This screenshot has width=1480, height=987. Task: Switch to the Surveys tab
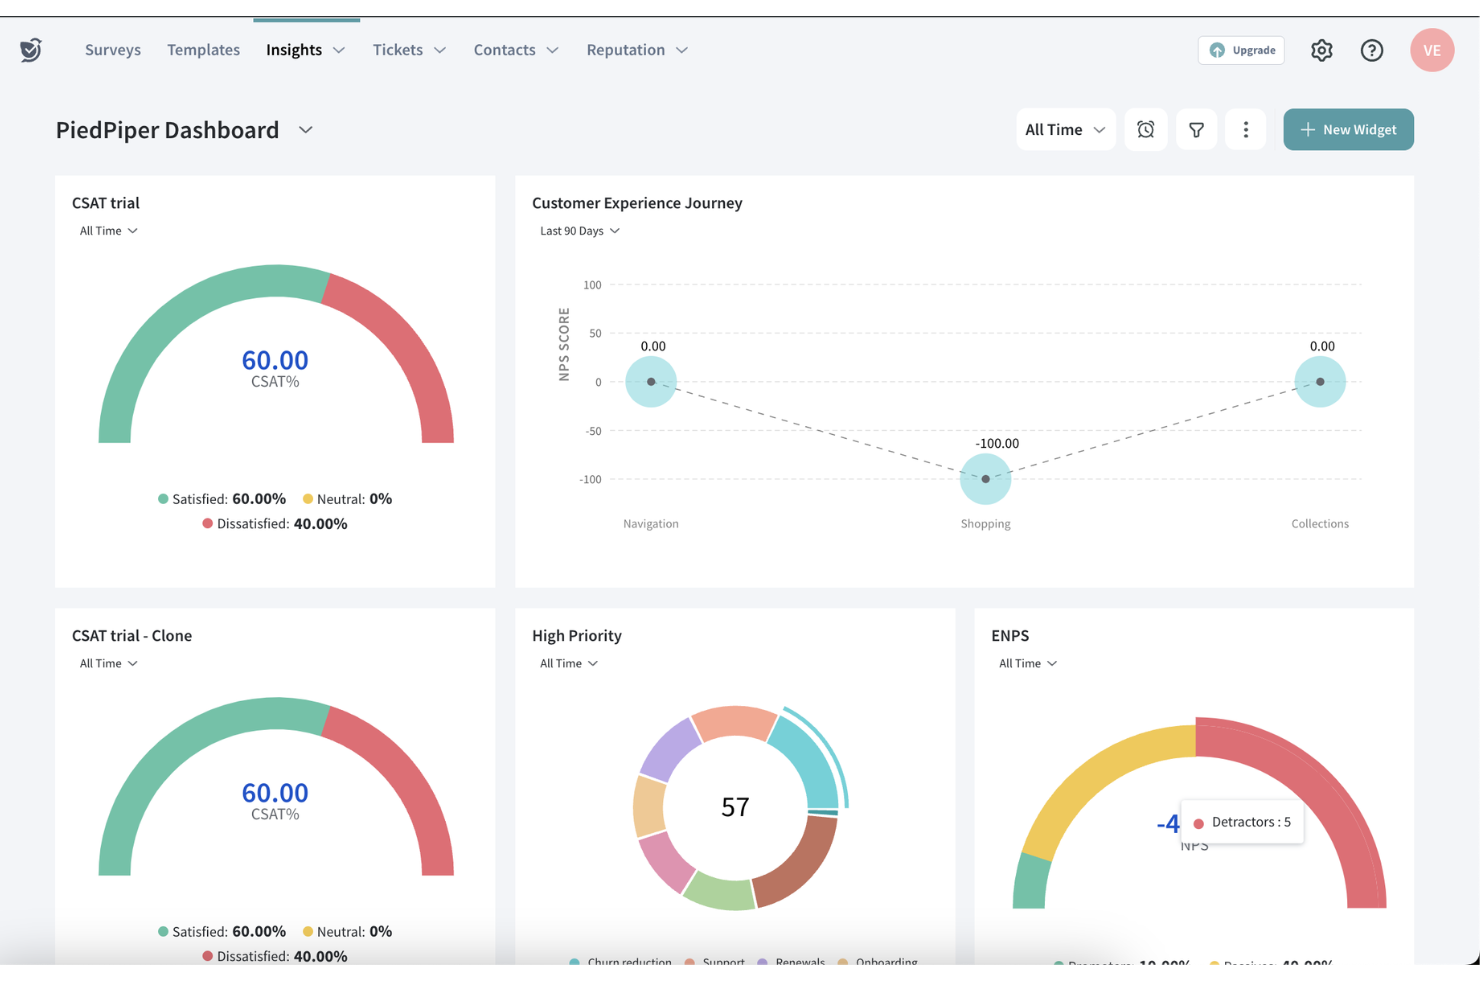click(112, 49)
